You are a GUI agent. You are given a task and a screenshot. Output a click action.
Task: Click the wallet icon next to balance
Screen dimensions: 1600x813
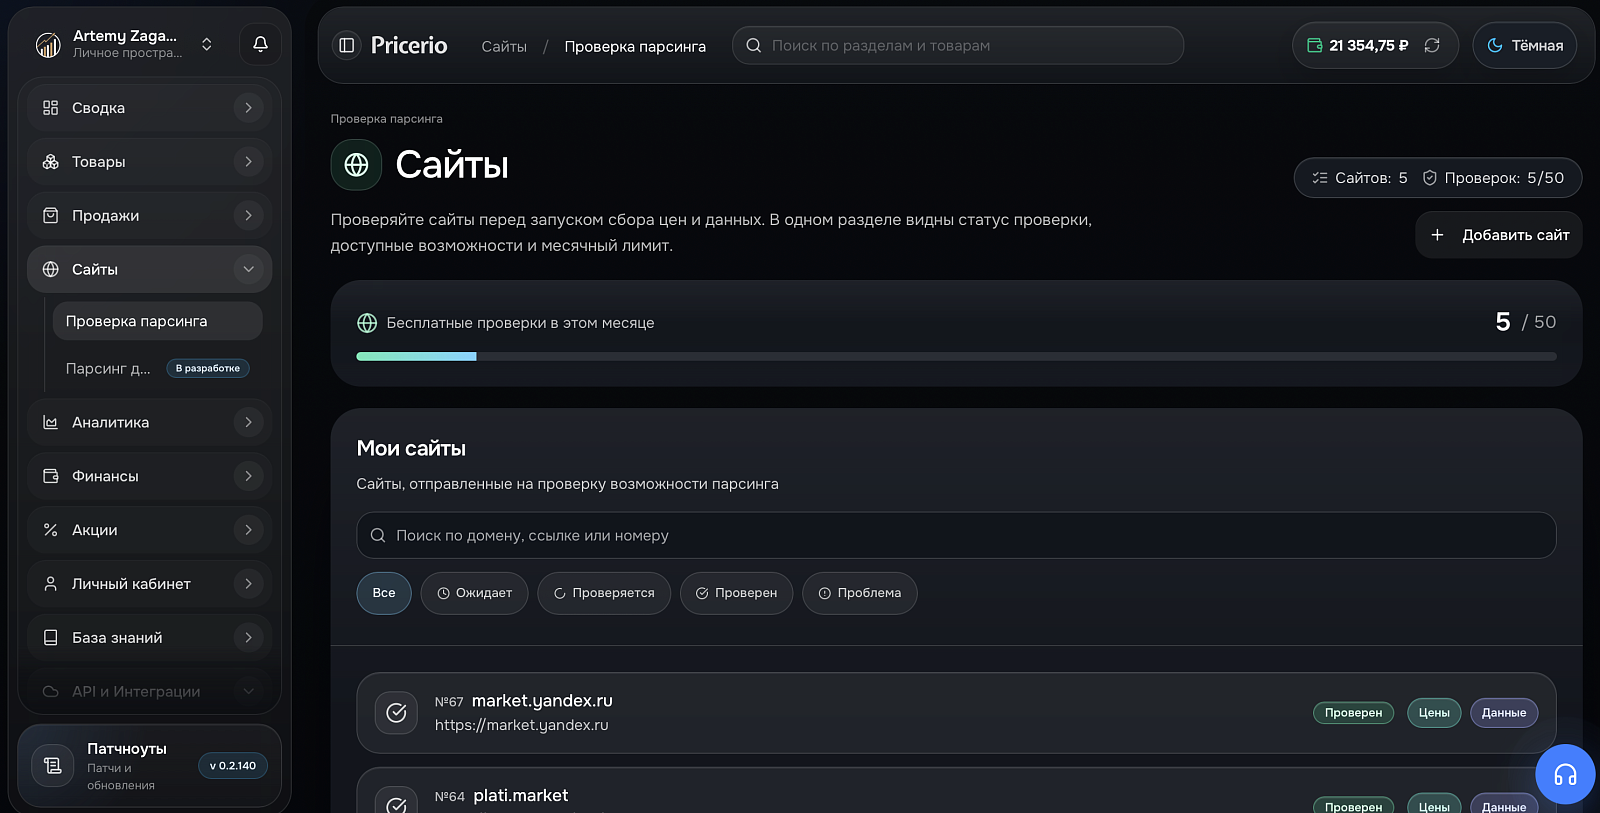tap(1315, 45)
